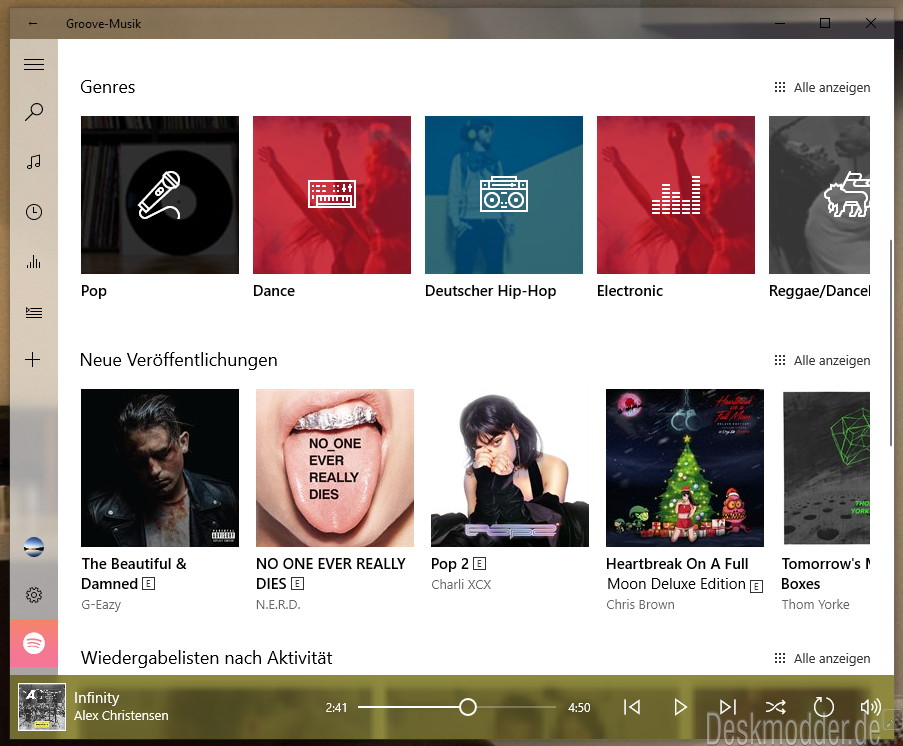Show all Wiedergabelisten nach Aktivität
903x746 pixels.
(x=822, y=658)
